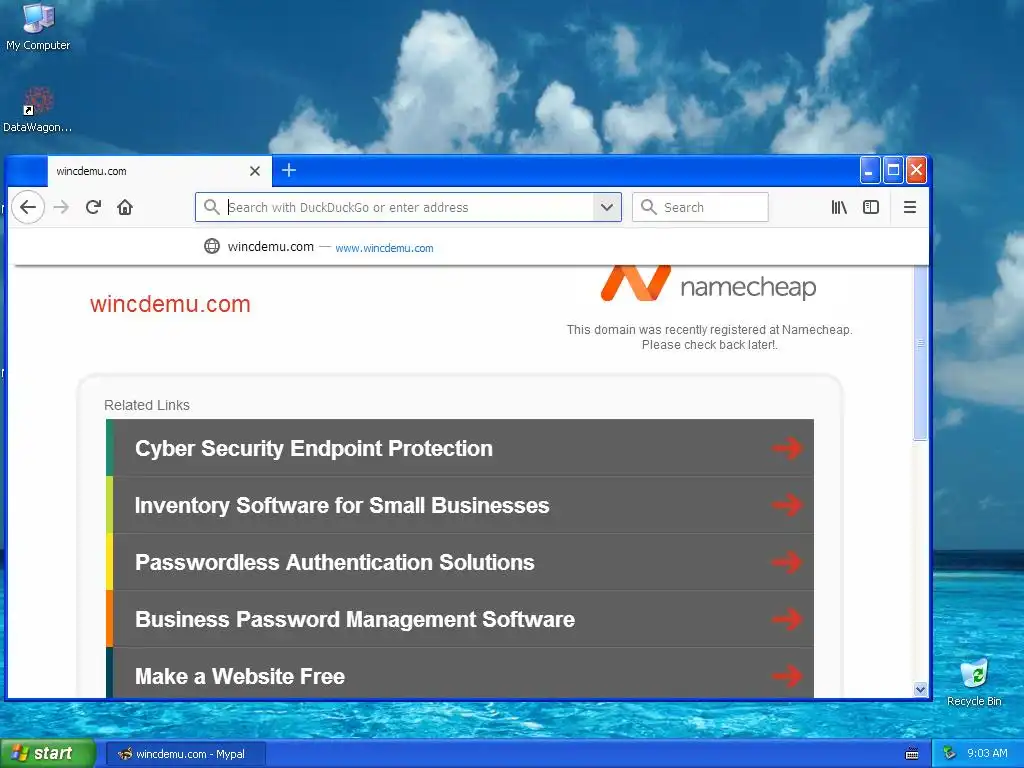
Task: Select the Recycle Bin icon
Action: pyautogui.click(x=974, y=682)
